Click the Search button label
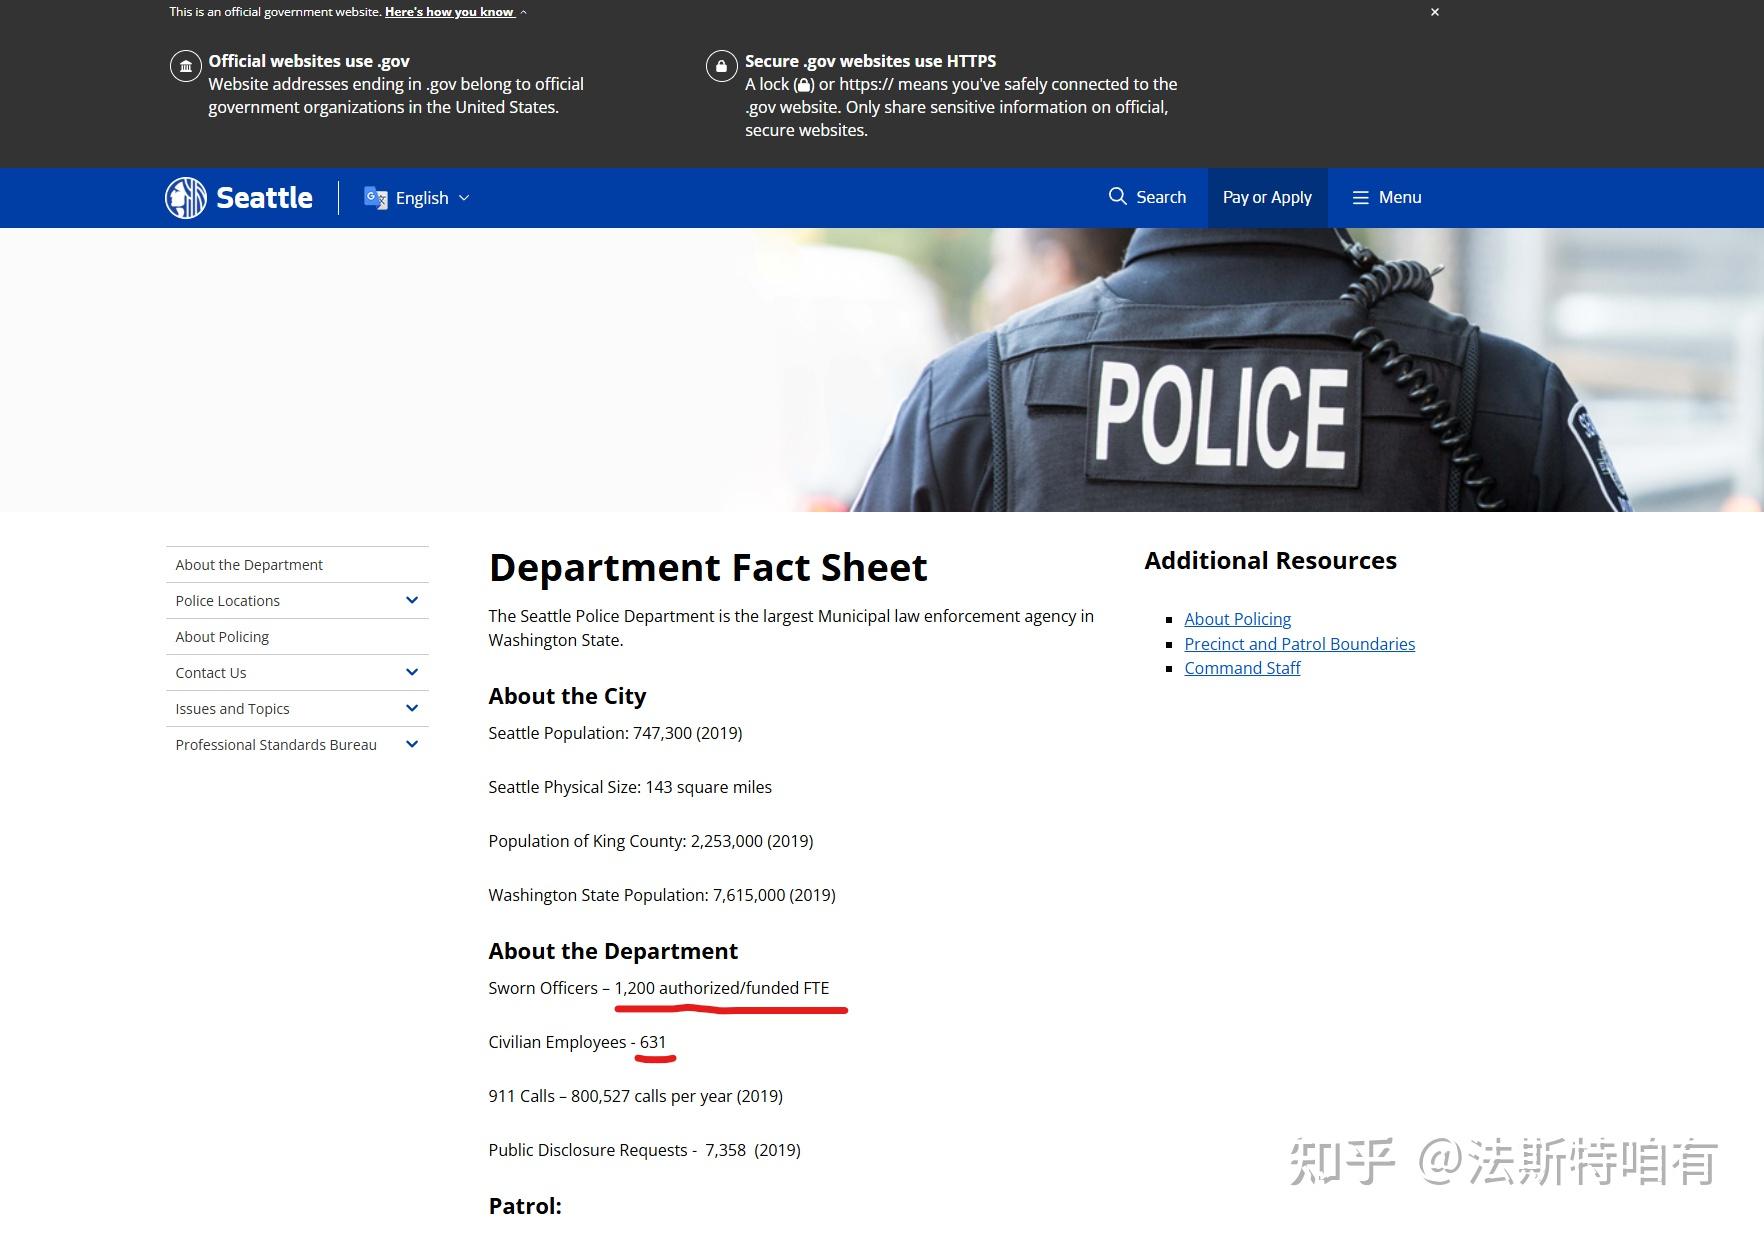Screen dimensions: 1764x1233 pos(1161,197)
